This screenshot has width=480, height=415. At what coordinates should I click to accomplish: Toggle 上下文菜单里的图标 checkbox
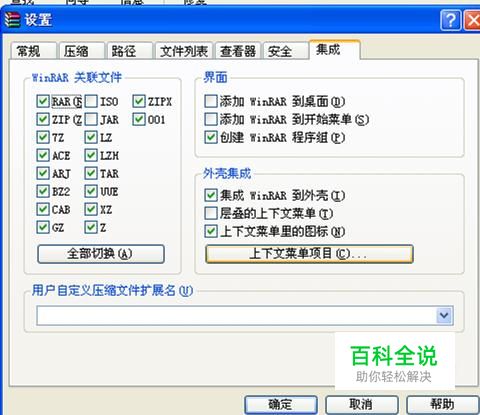(211, 231)
